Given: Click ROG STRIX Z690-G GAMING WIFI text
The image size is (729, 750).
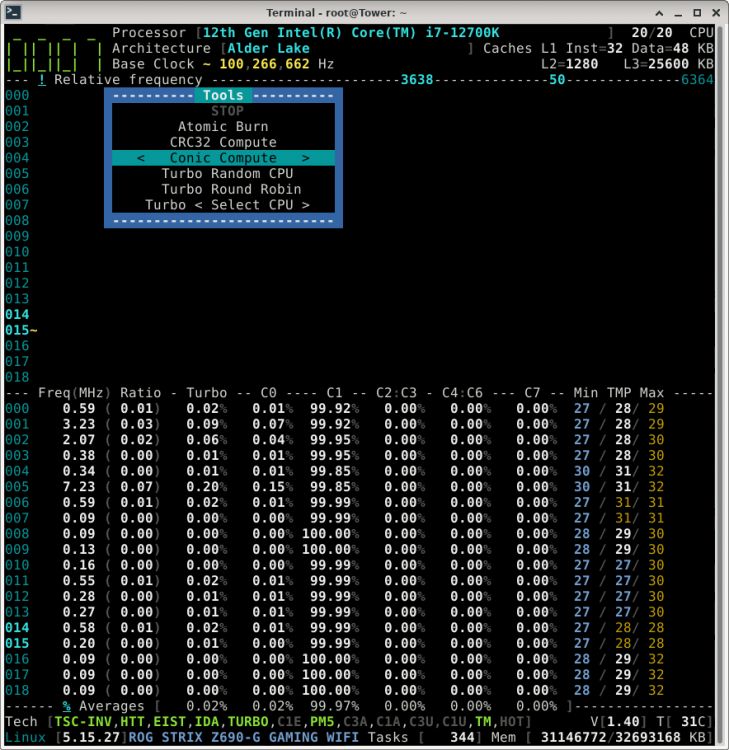Looking at the screenshot, I should click(243, 738).
